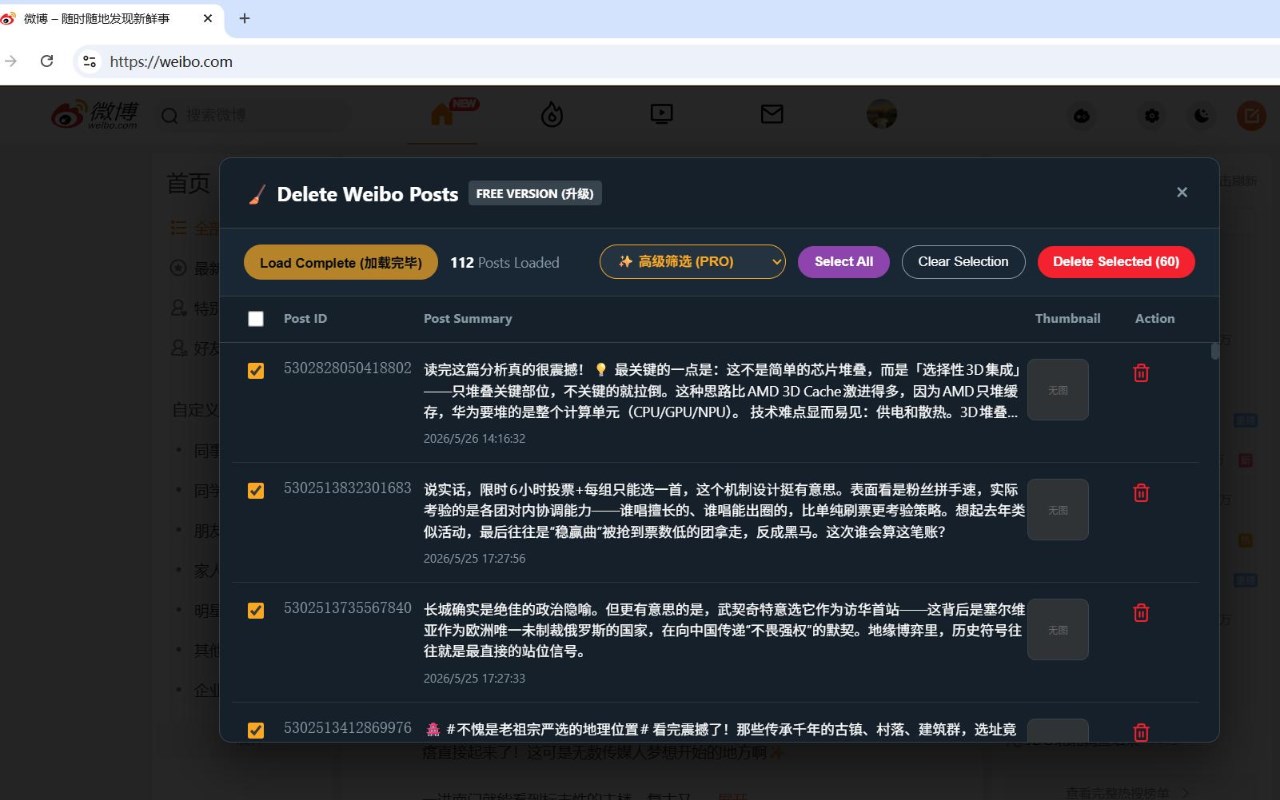The height and width of the screenshot is (800, 1280).
Task: Click the Clear Selection button
Action: coord(964,262)
